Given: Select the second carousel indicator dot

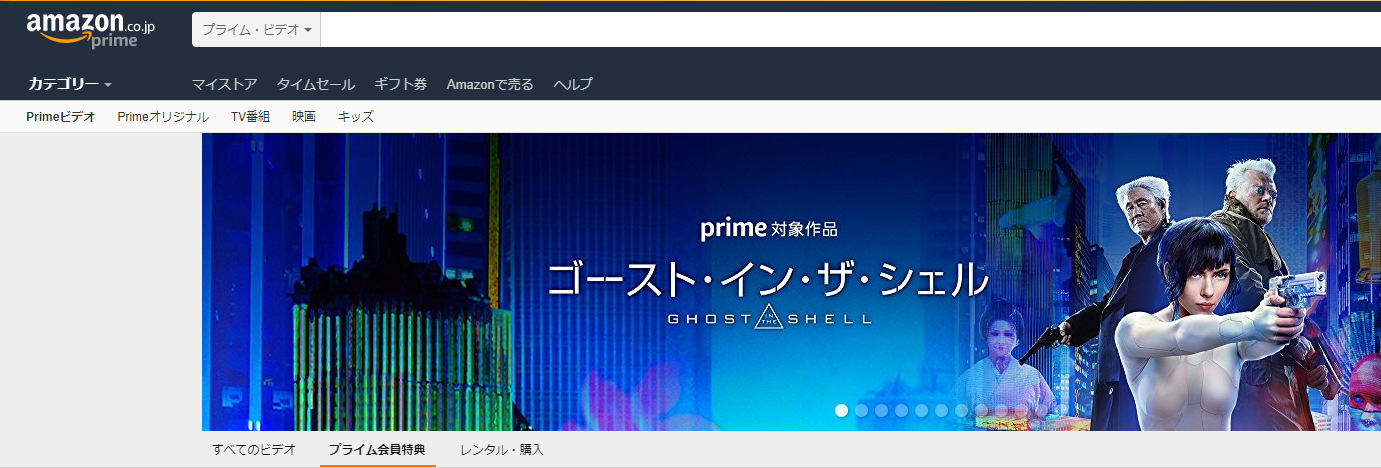Looking at the screenshot, I should (x=861, y=410).
